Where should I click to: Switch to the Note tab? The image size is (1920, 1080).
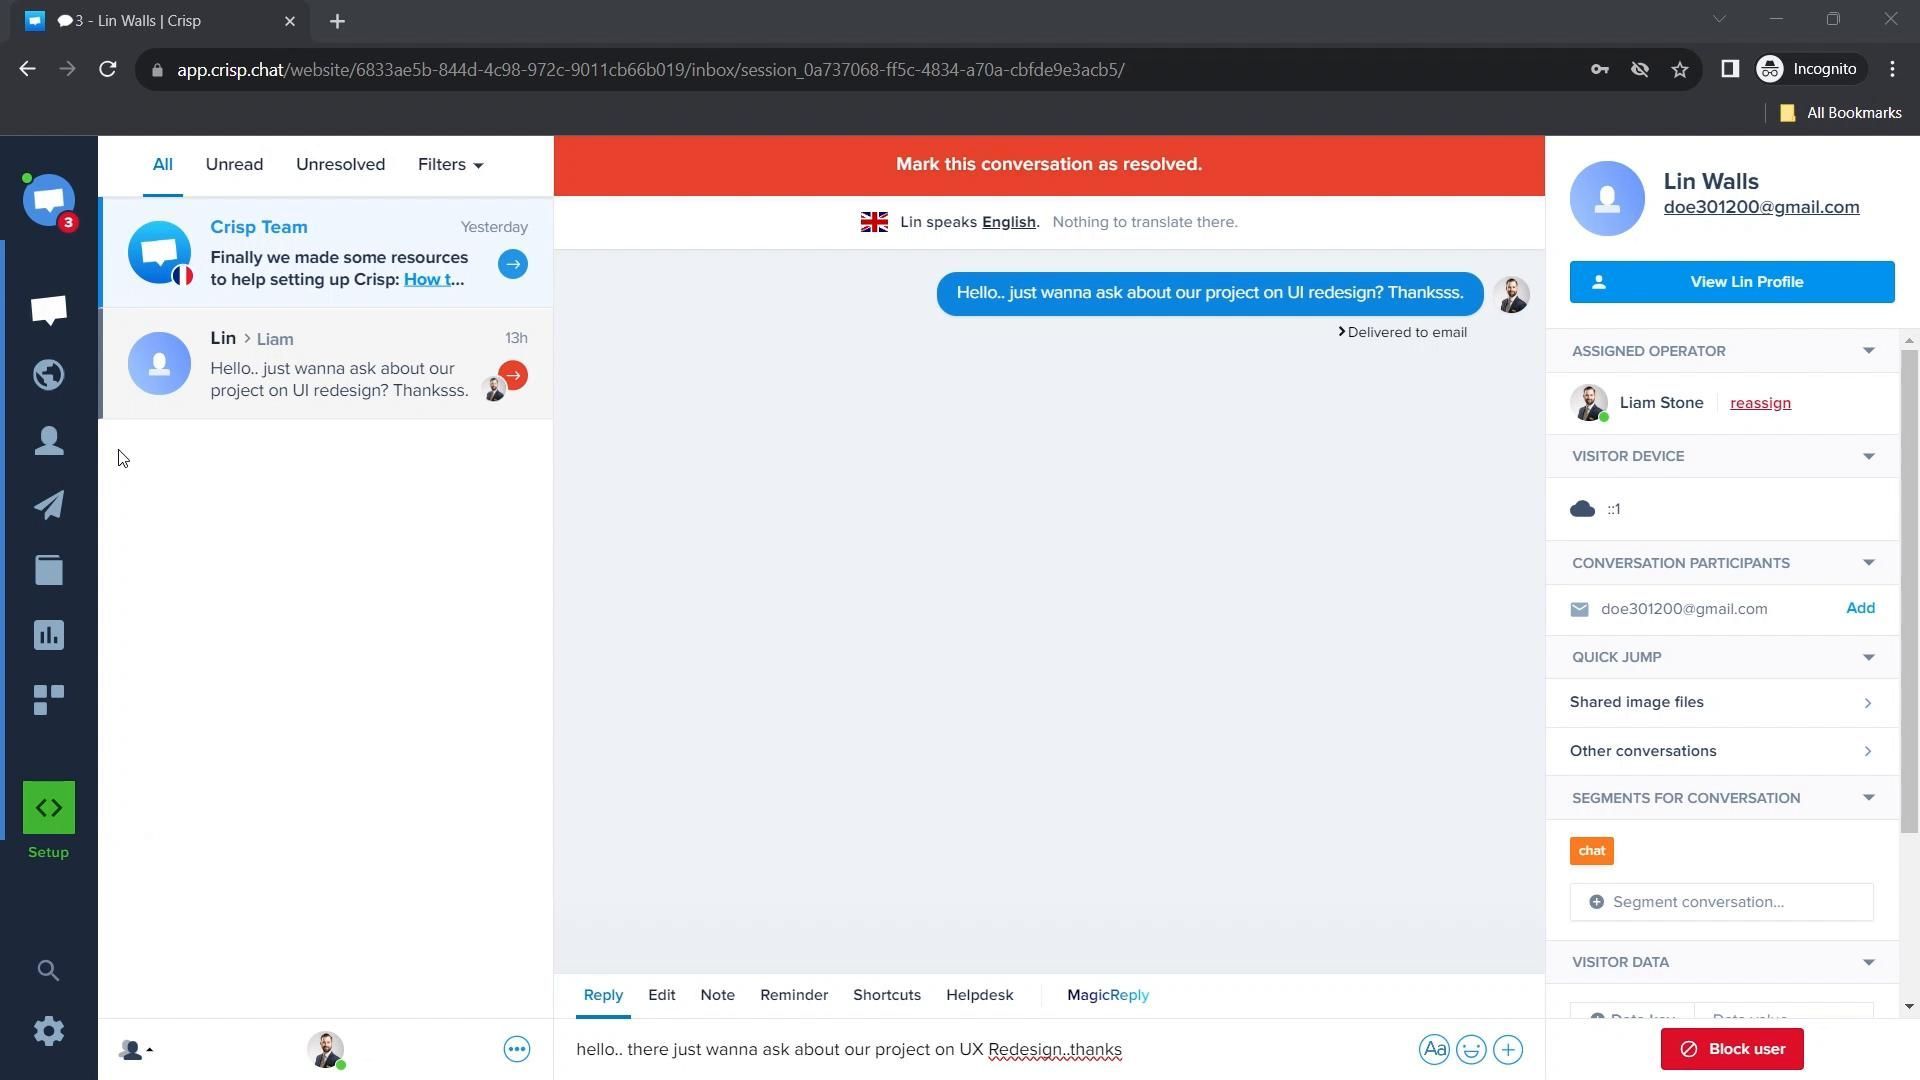coord(717,995)
